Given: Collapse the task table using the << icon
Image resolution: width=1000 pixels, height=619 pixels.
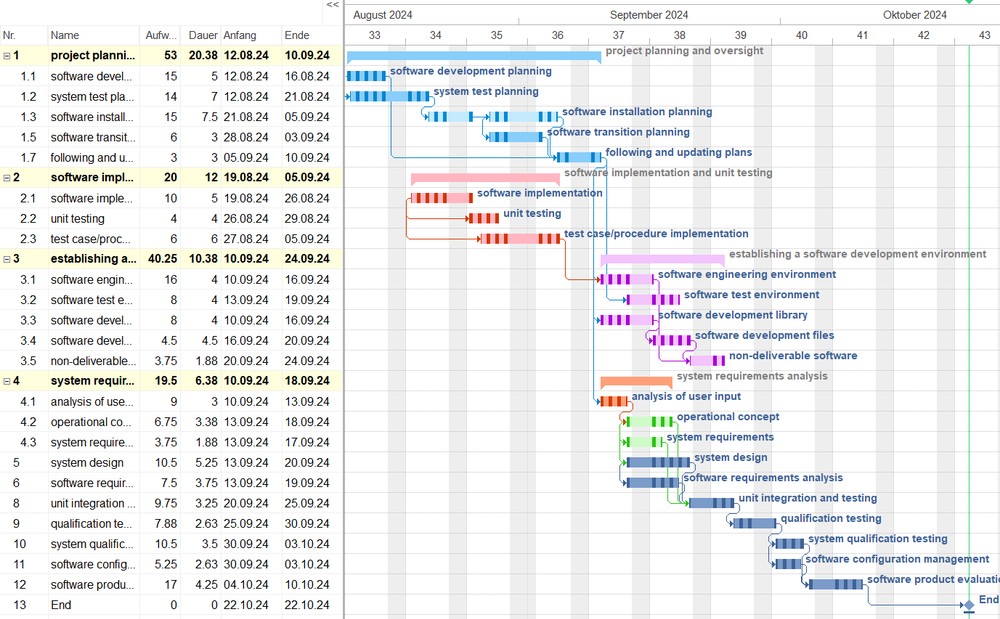Looking at the screenshot, I should 332,6.
